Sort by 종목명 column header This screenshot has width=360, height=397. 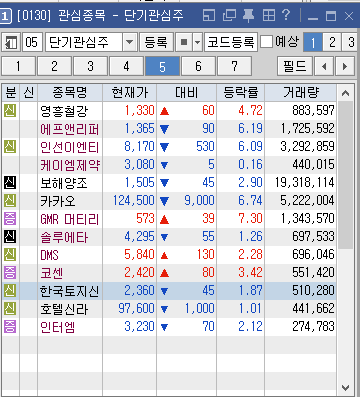(x=70, y=93)
